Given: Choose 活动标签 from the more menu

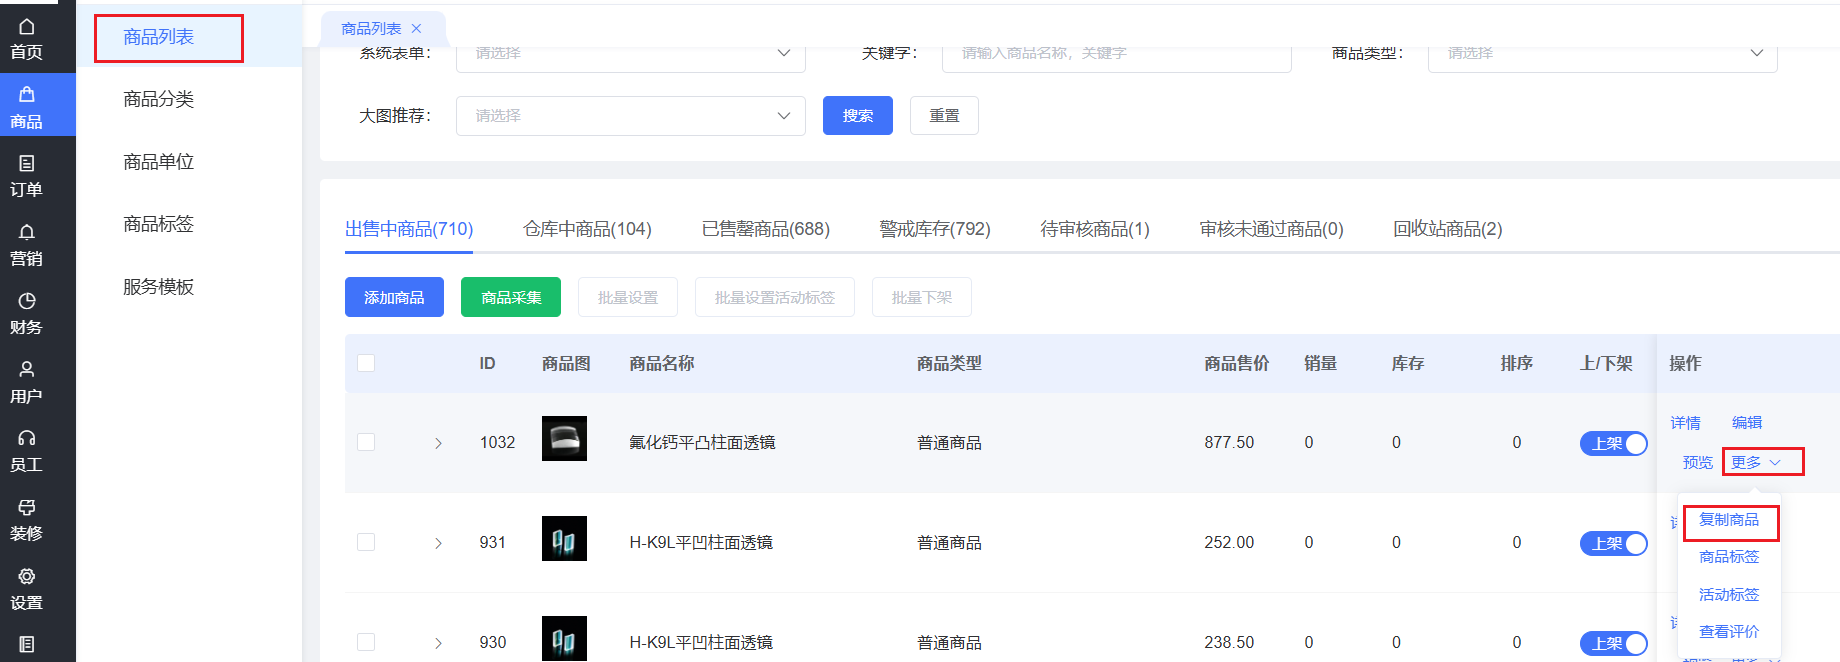Looking at the screenshot, I should [1729, 595].
